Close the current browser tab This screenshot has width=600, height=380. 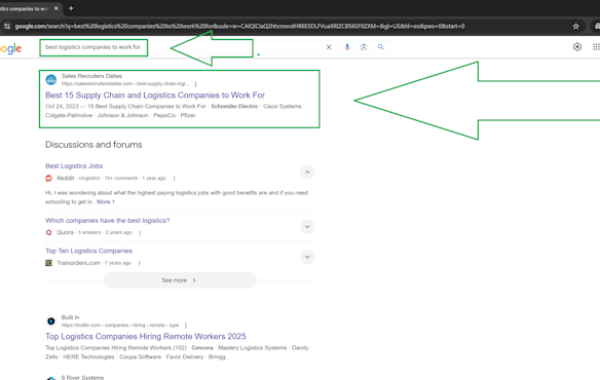coord(56,8)
